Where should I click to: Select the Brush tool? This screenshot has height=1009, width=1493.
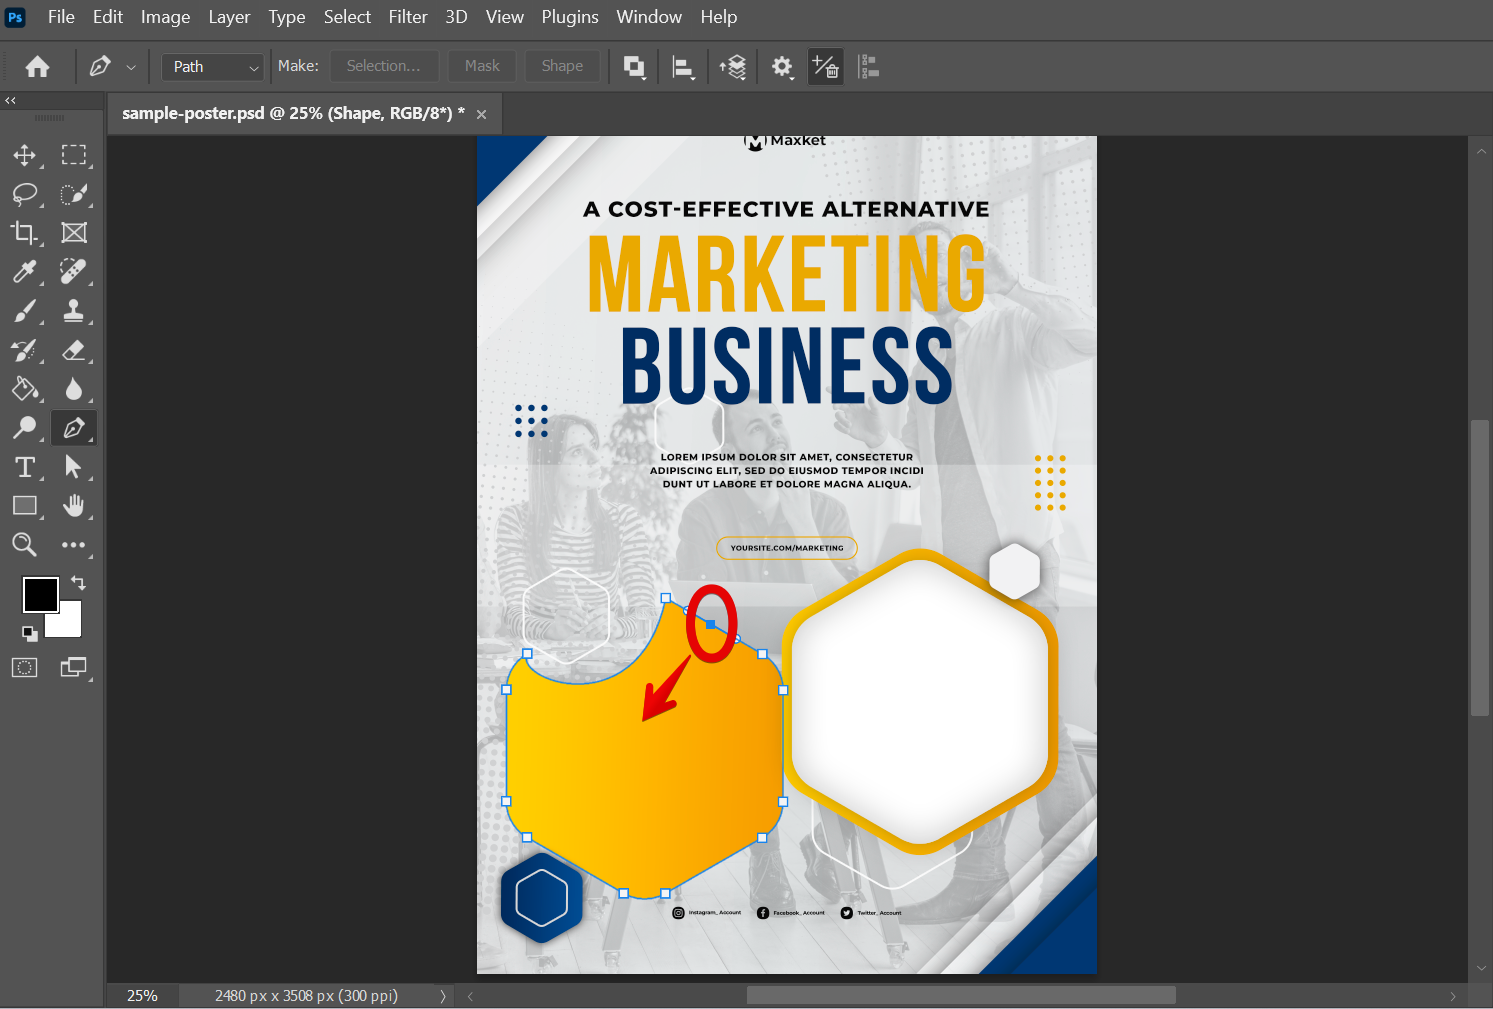point(24,311)
